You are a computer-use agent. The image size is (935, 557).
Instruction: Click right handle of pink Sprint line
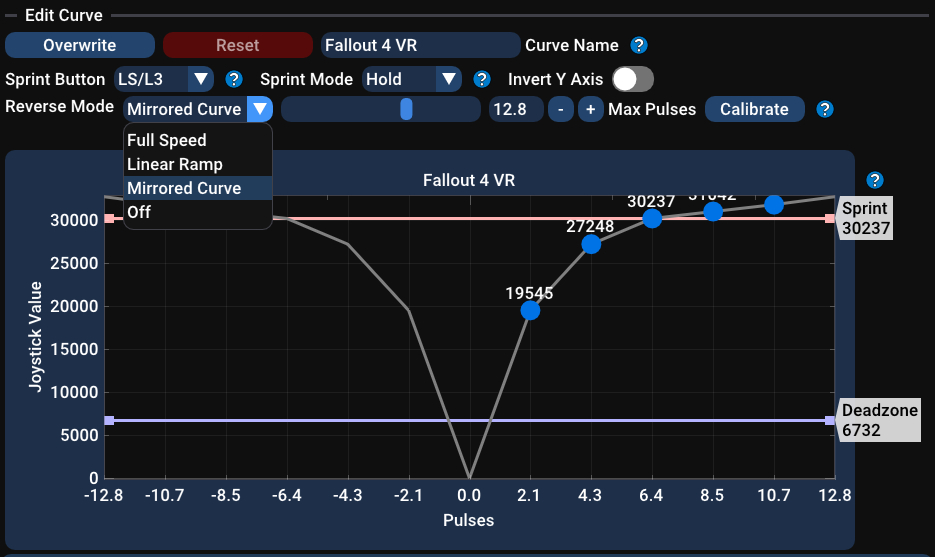click(x=830, y=218)
